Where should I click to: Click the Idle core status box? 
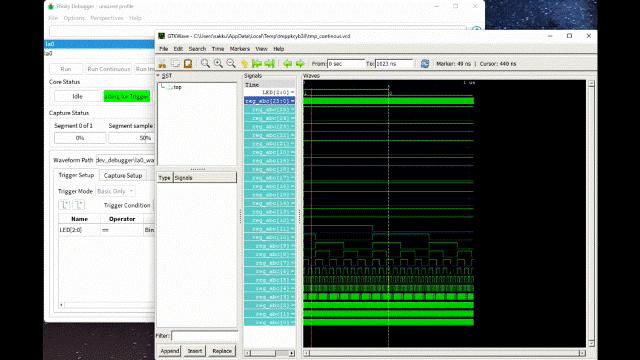pos(78,96)
